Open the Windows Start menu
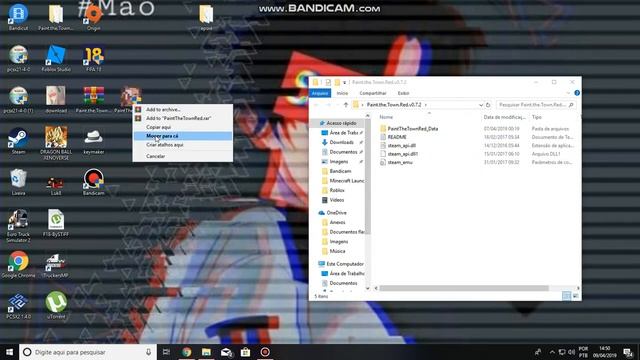640x360 pixels. pos(9,352)
